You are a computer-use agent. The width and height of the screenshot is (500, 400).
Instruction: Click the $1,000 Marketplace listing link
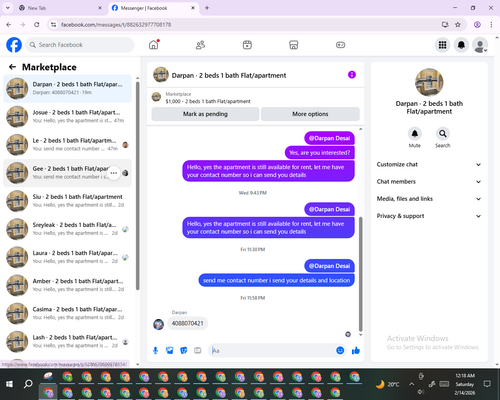click(x=208, y=101)
